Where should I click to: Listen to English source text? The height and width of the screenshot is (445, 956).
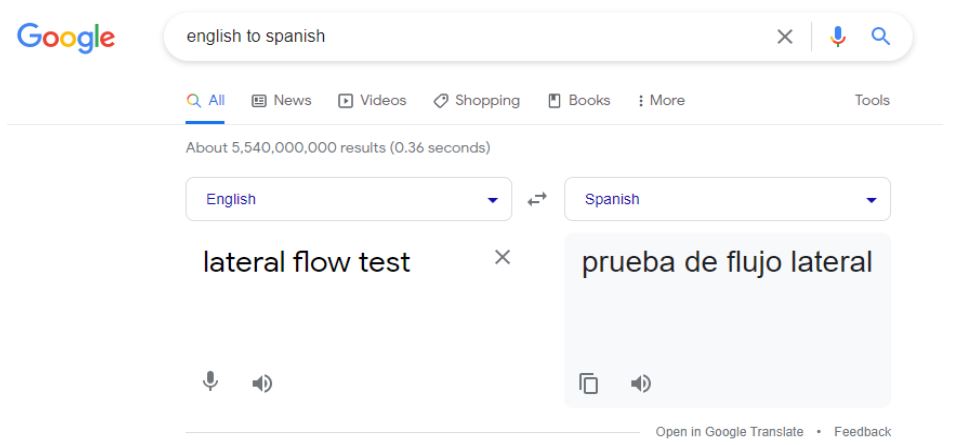(262, 383)
